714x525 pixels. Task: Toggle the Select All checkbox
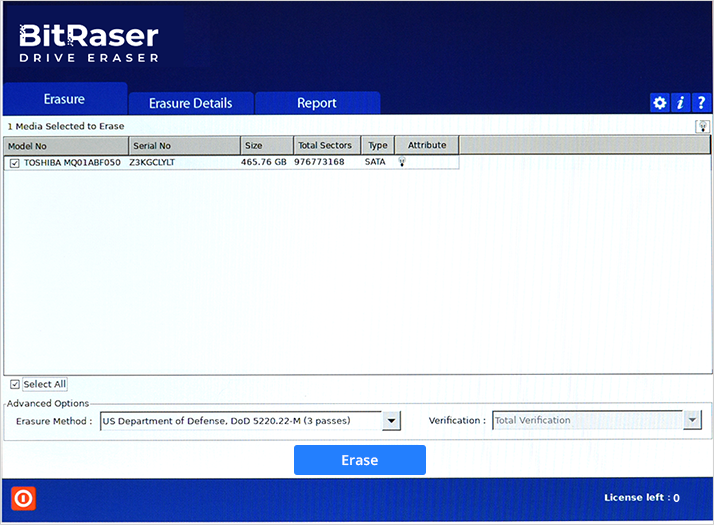tap(15, 384)
